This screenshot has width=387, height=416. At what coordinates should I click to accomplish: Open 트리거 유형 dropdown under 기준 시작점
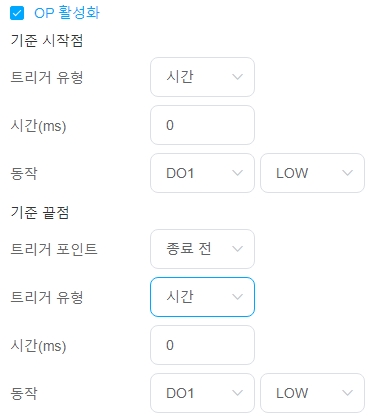[202, 77]
